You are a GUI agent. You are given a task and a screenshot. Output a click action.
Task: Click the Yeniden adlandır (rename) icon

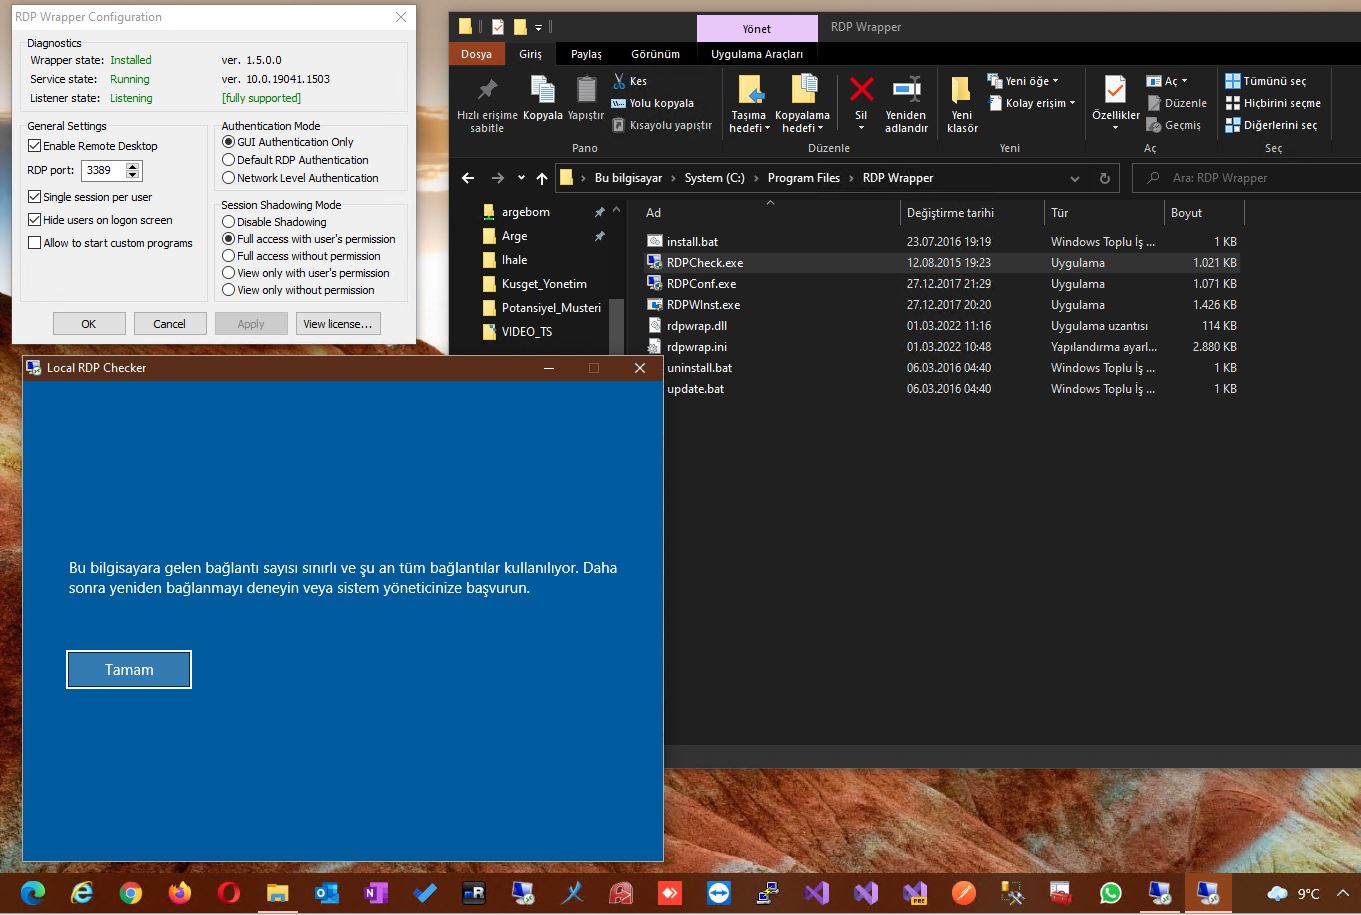click(x=906, y=90)
